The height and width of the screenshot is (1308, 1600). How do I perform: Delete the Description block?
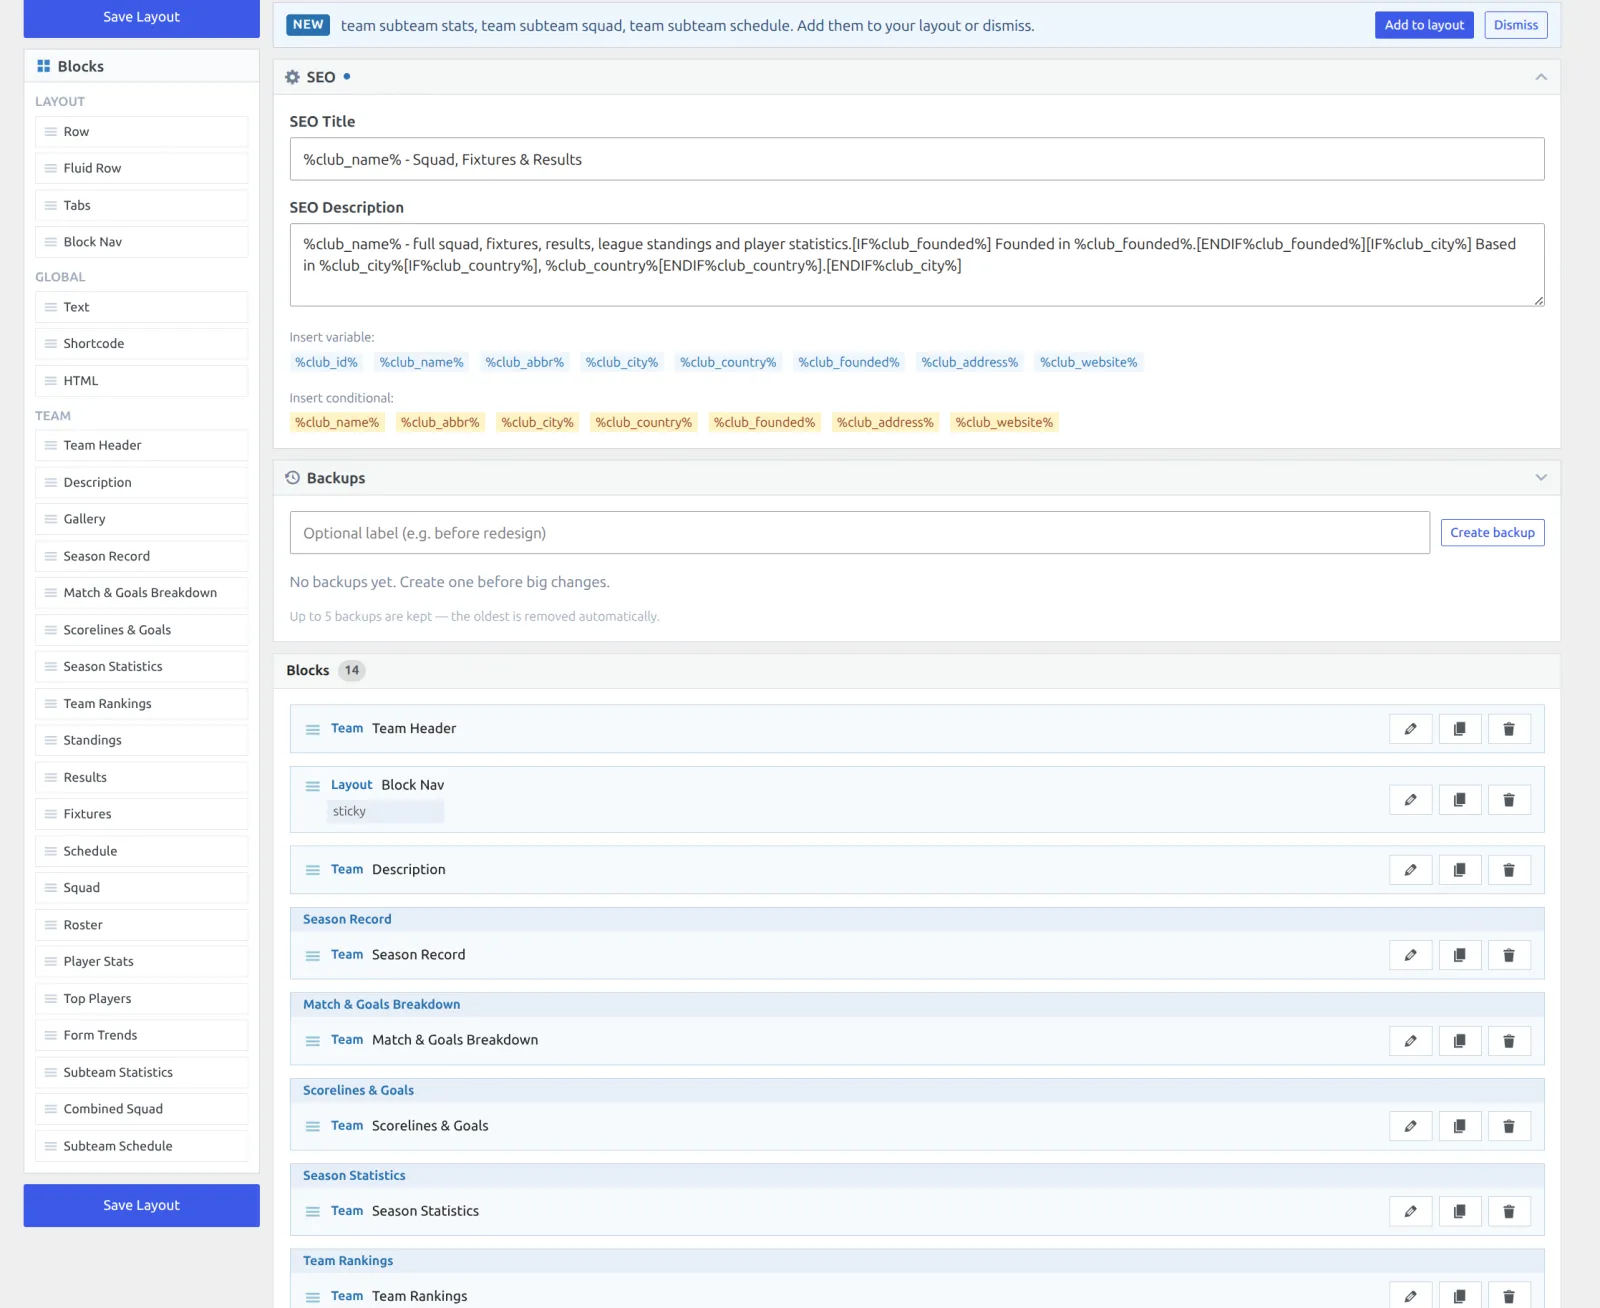pyautogui.click(x=1509, y=870)
